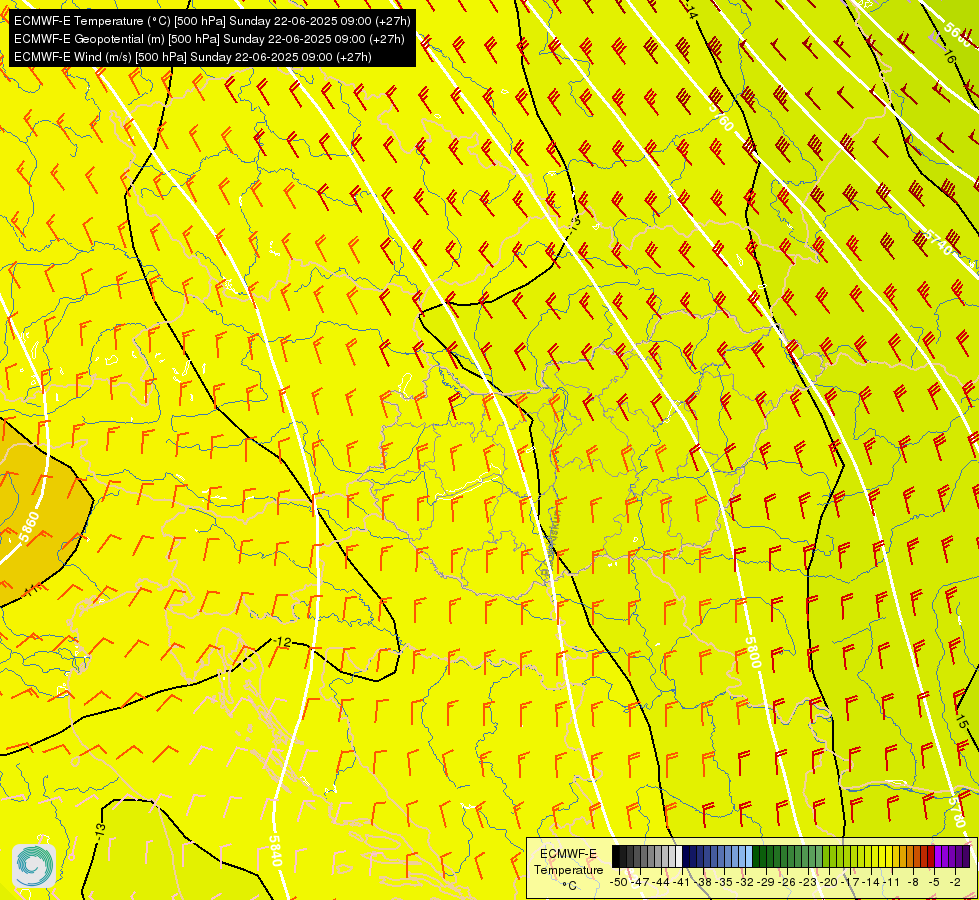
Task: Select the ECMWF-E Temperature 500 hPa title line
Action: [x=212, y=21]
